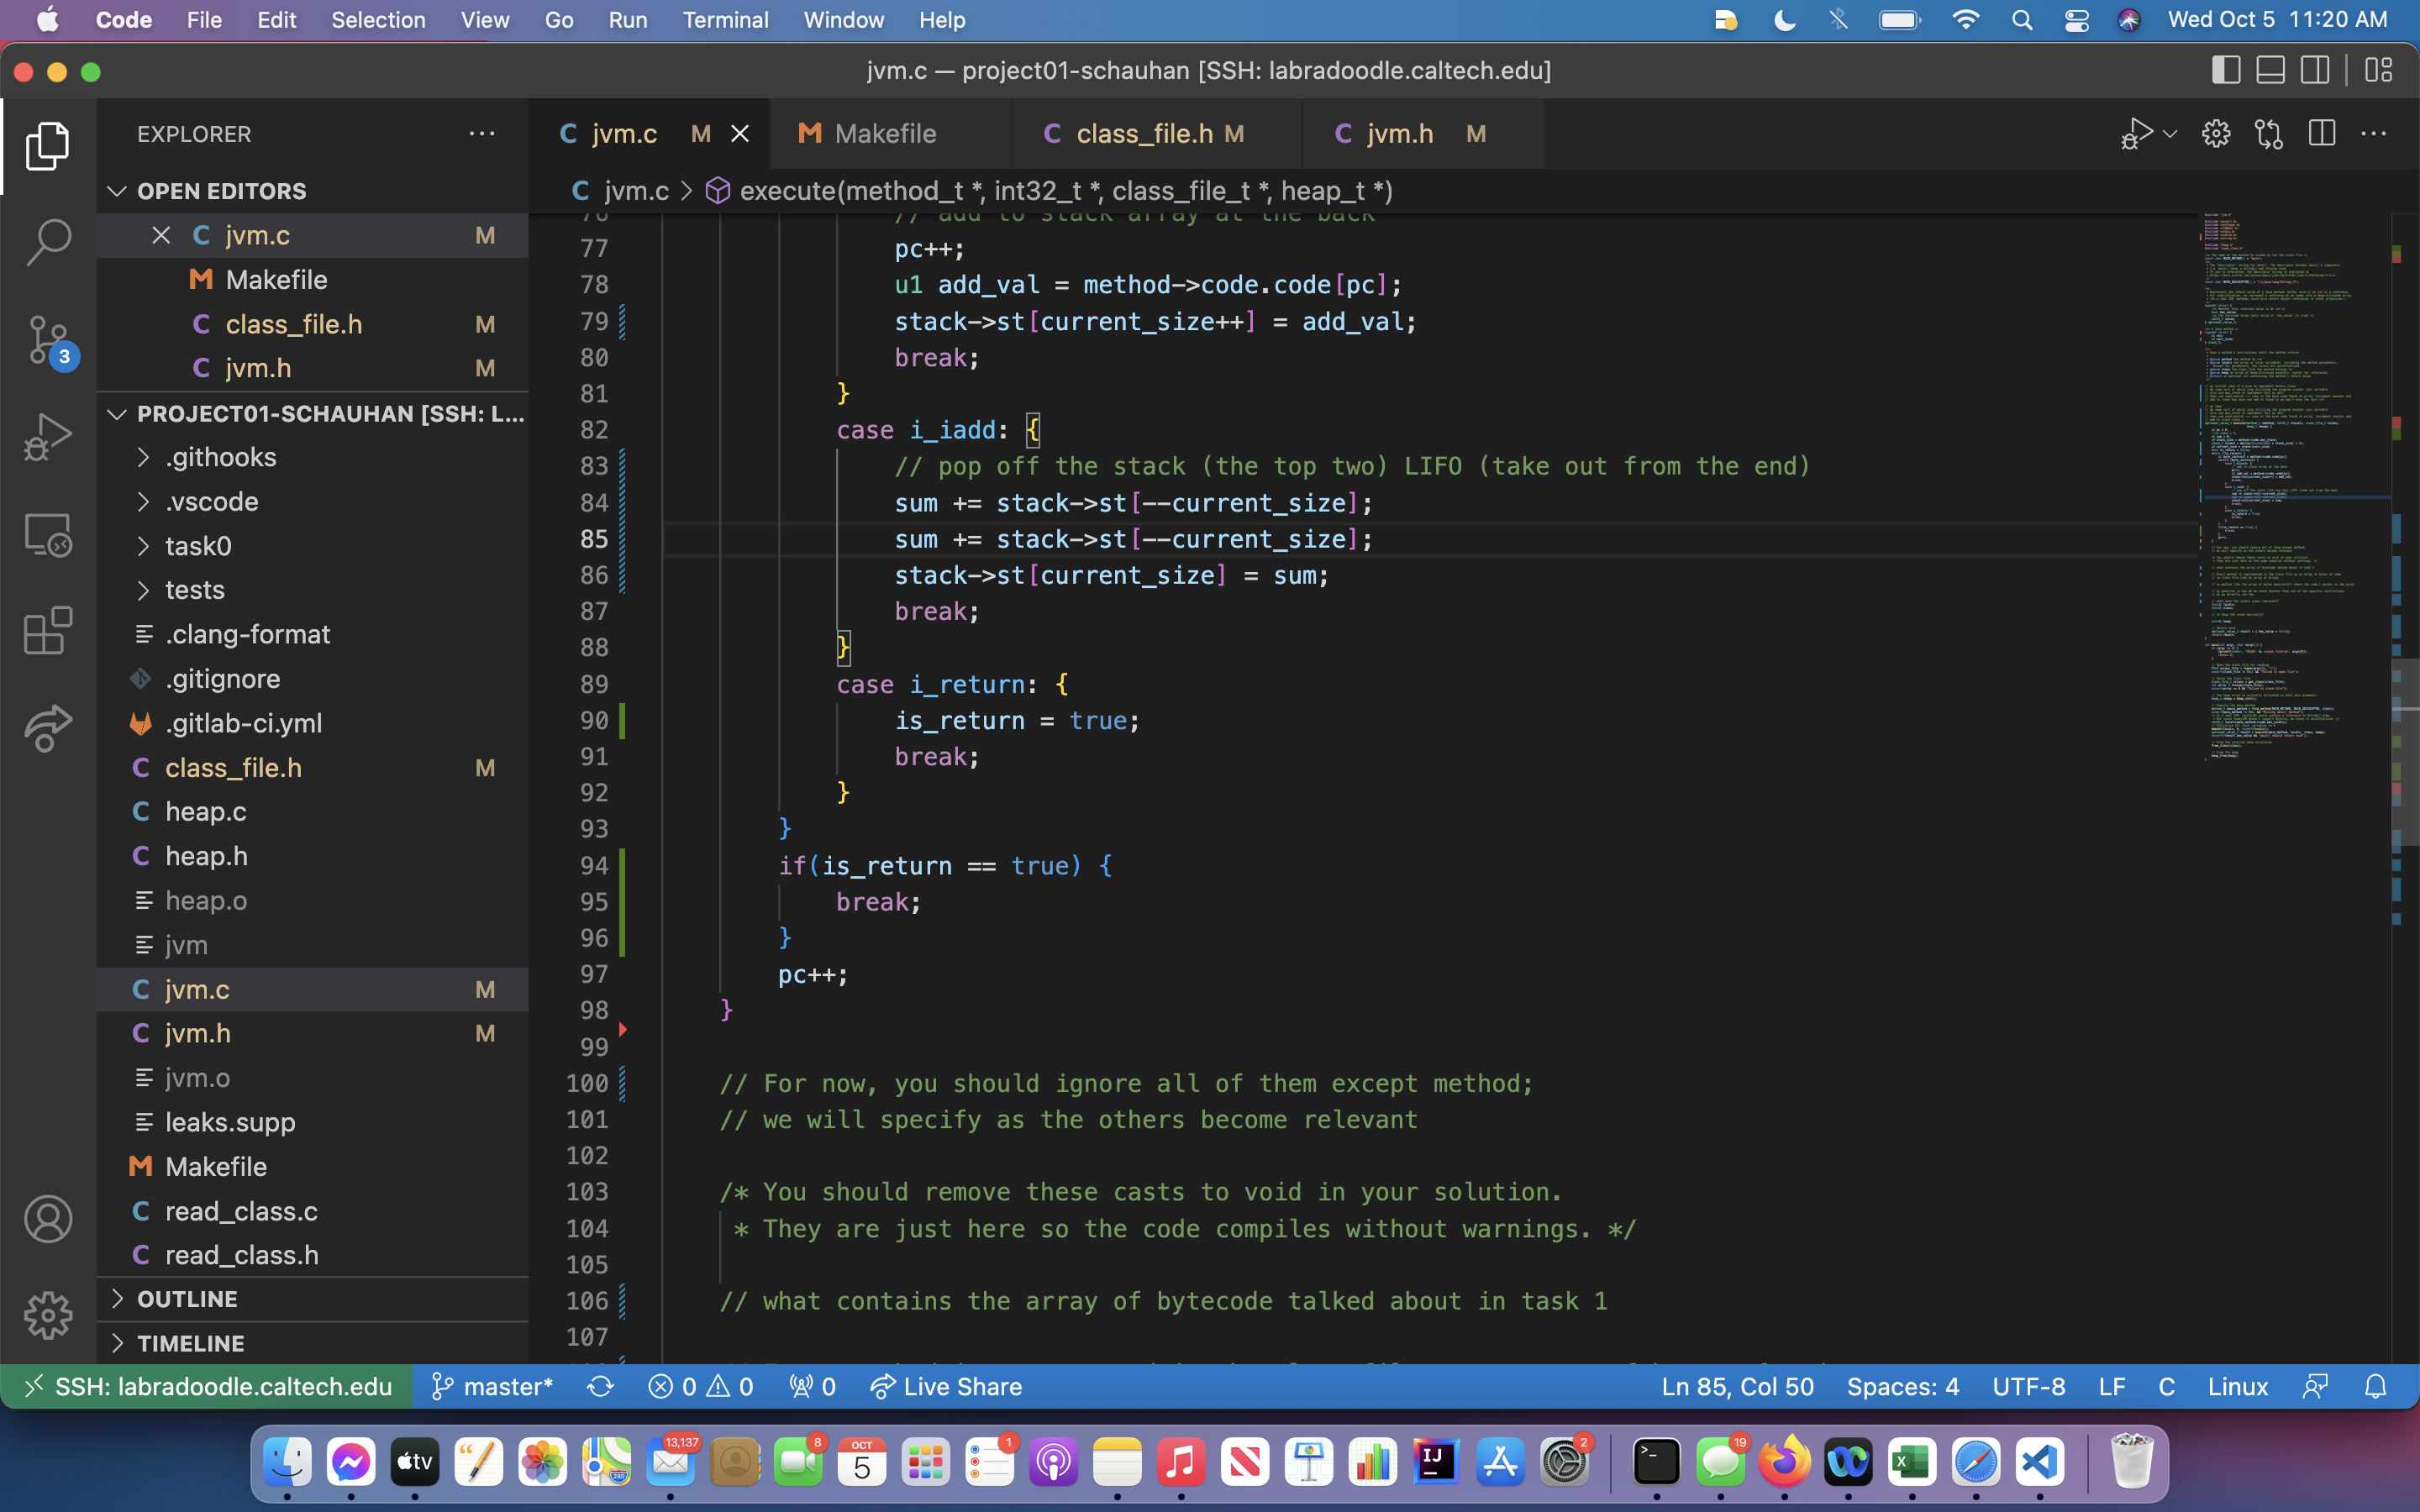Viewport: 2420px width, 1512px height.
Task: Open the Extensions view
Action: pos(47,631)
